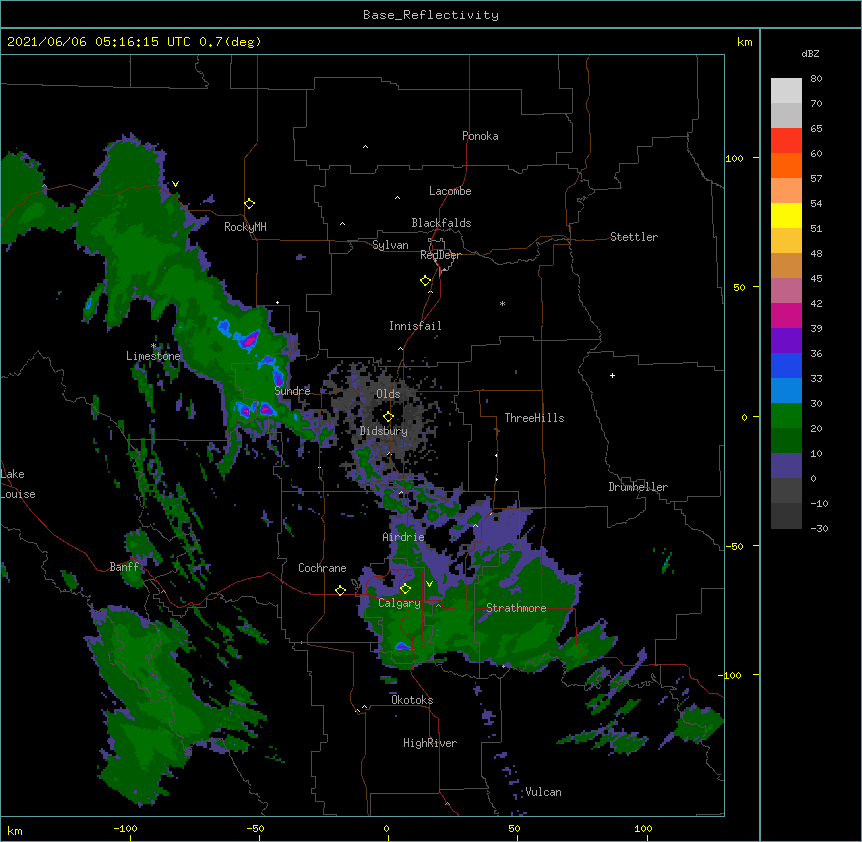Select the peach 54-57 dBZ legend swatch

(786, 191)
